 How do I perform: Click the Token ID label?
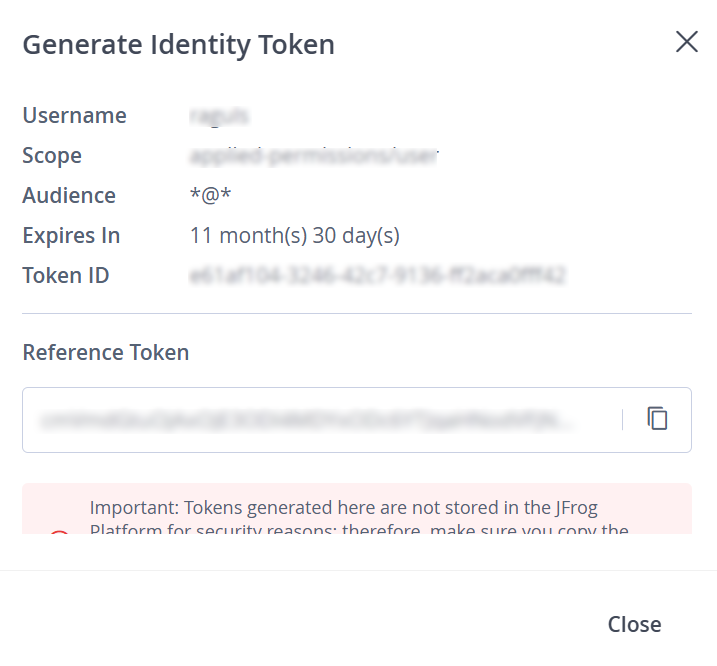66,276
